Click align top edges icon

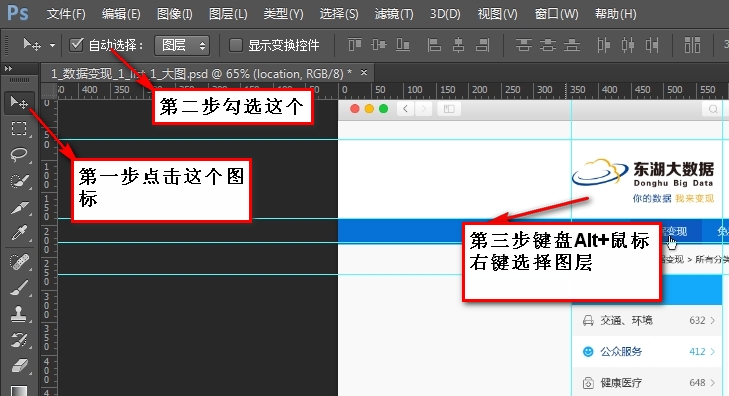coord(355,45)
